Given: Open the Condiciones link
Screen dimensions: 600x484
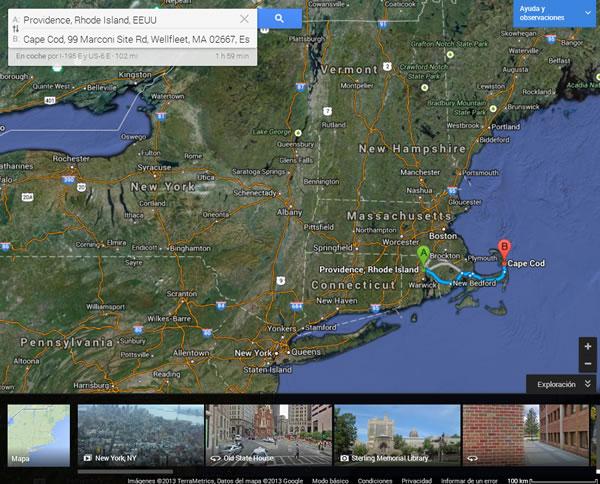Looking at the screenshot, I should click(375, 481).
